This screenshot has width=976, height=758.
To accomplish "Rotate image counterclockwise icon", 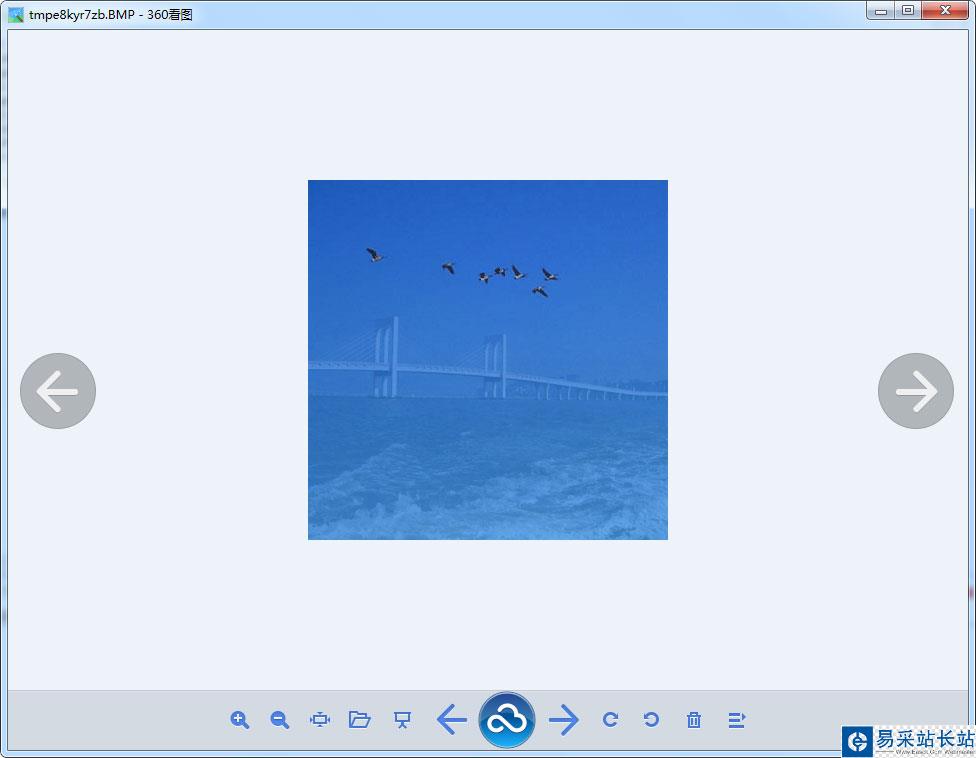I will pyautogui.click(x=651, y=720).
